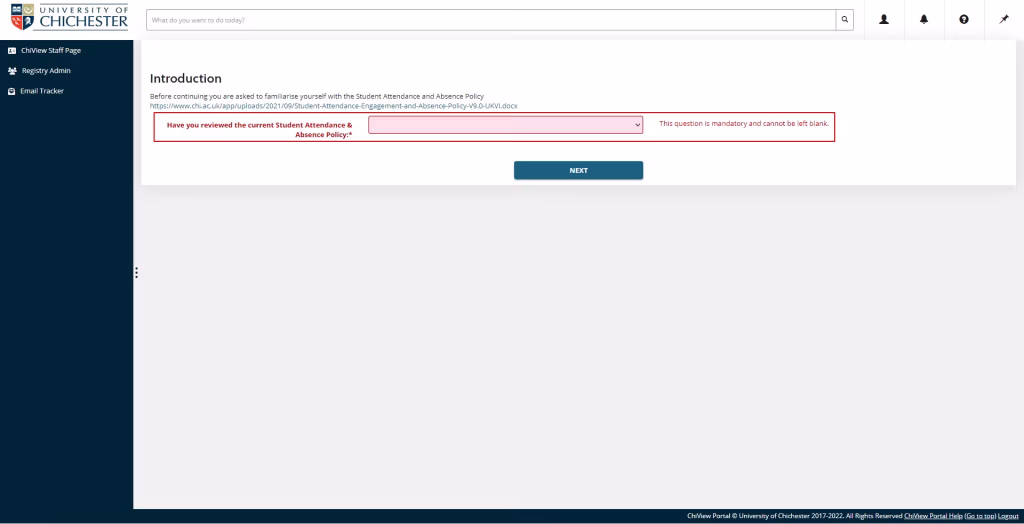The image size is (1024, 524).
Task: Open the user profile icon
Action: coord(884,20)
